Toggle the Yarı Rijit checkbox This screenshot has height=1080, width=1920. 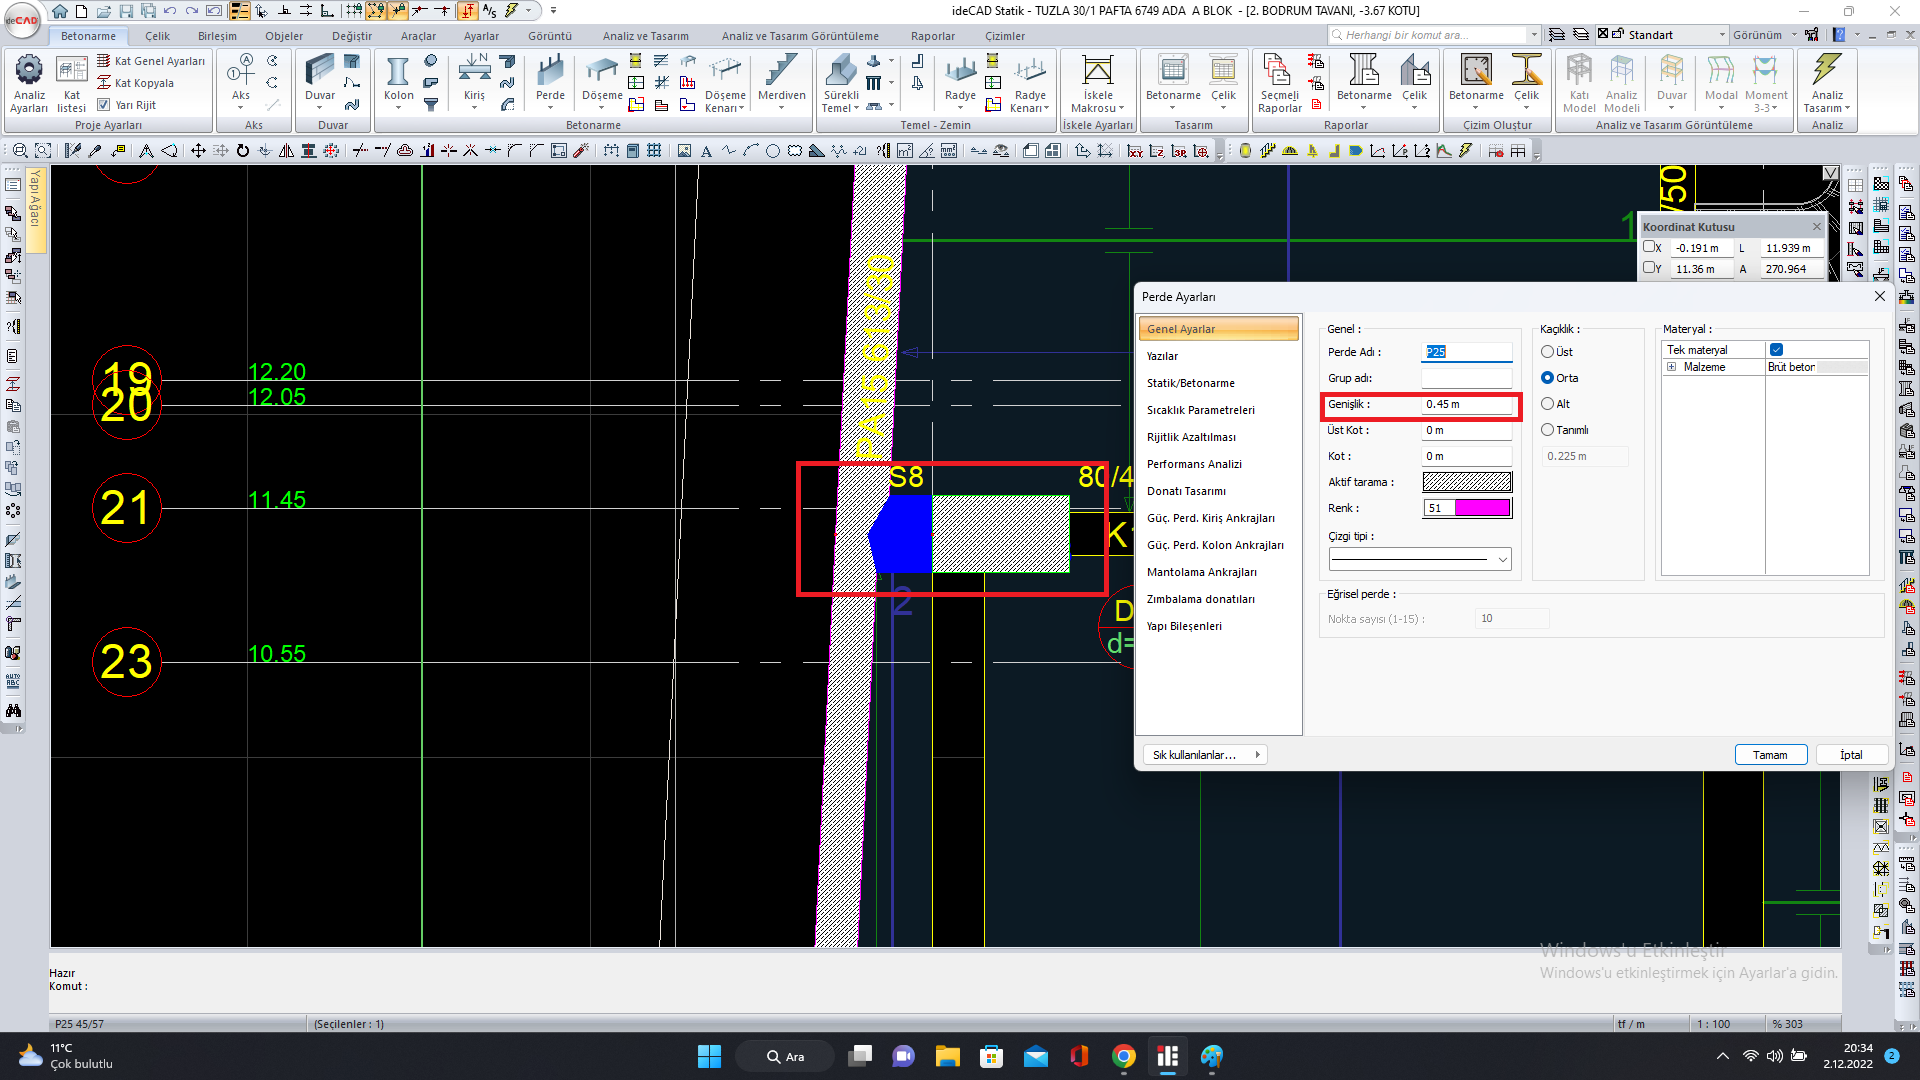pos(104,104)
